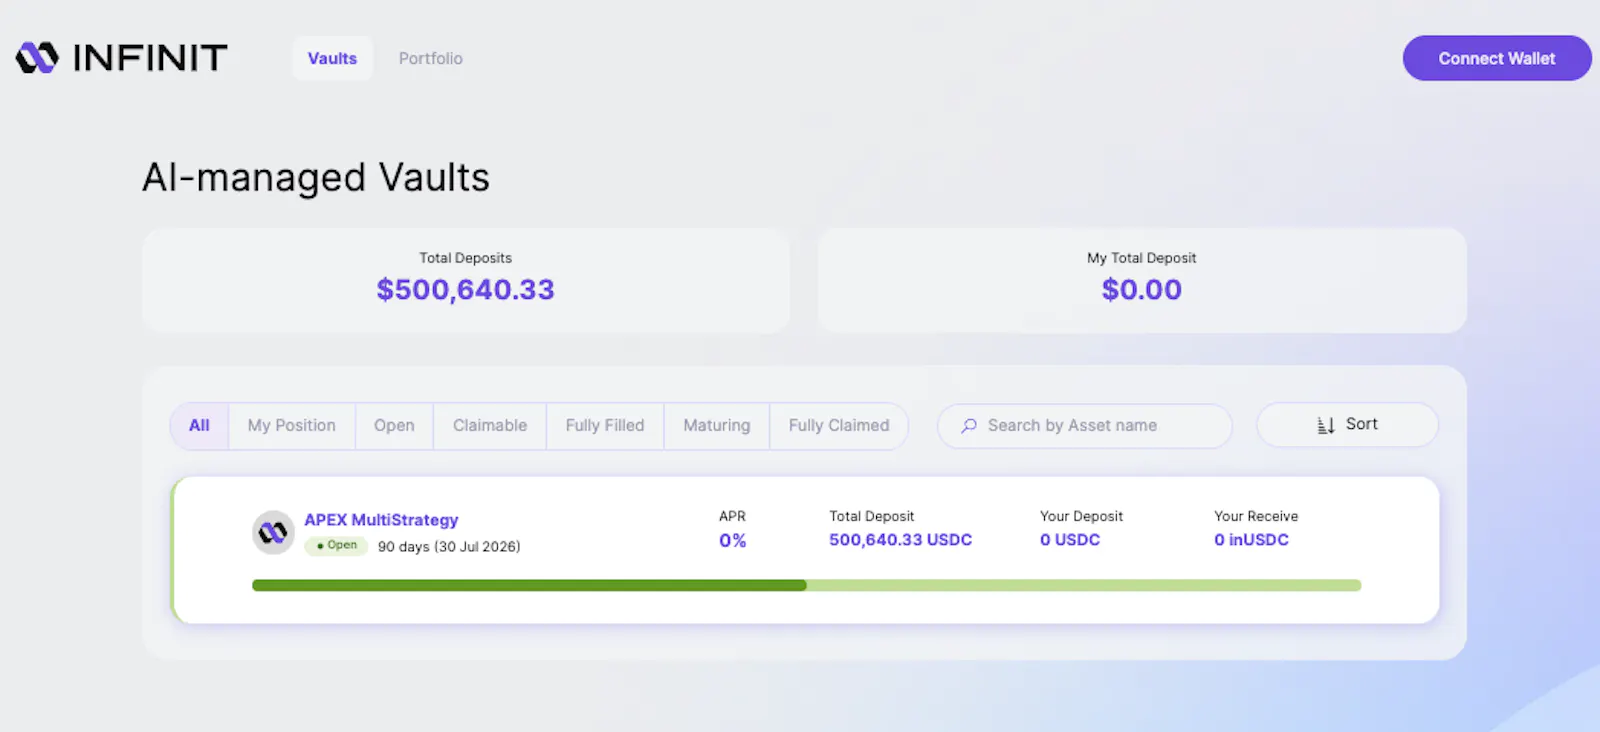This screenshot has height=732, width=1600.
Task: Show Maturing vaults
Action: click(717, 426)
